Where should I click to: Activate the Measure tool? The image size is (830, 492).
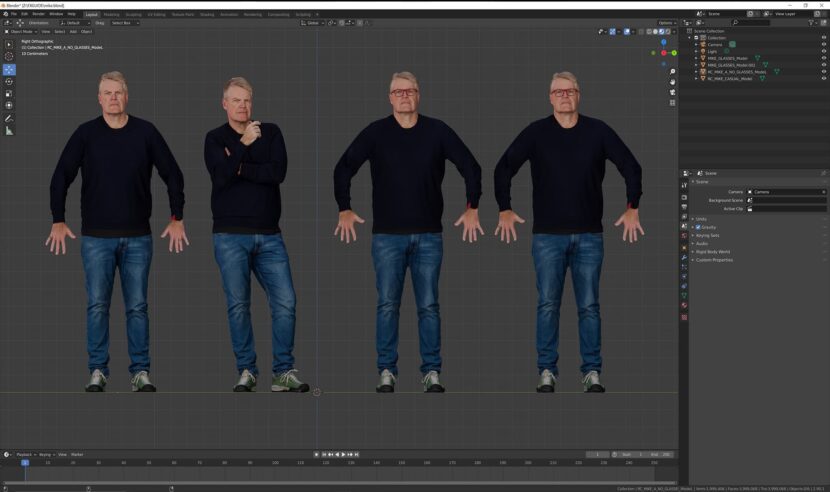[x=9, y=130]
